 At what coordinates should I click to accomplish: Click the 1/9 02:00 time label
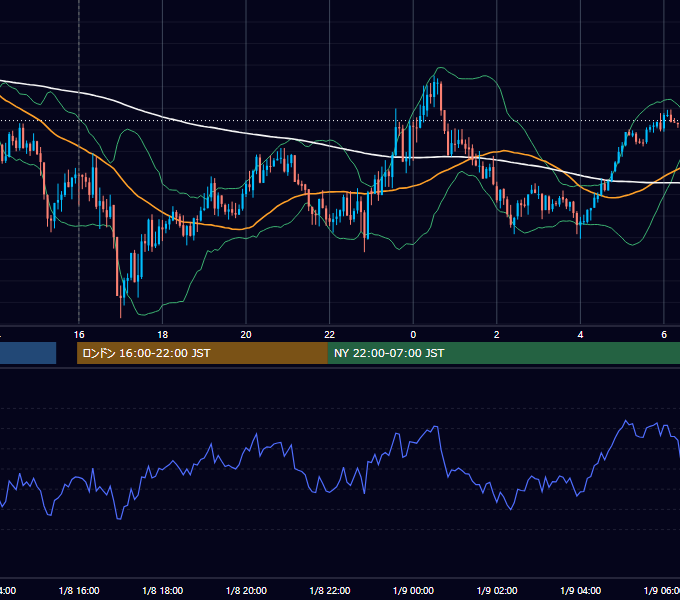(x=497, y=590)
